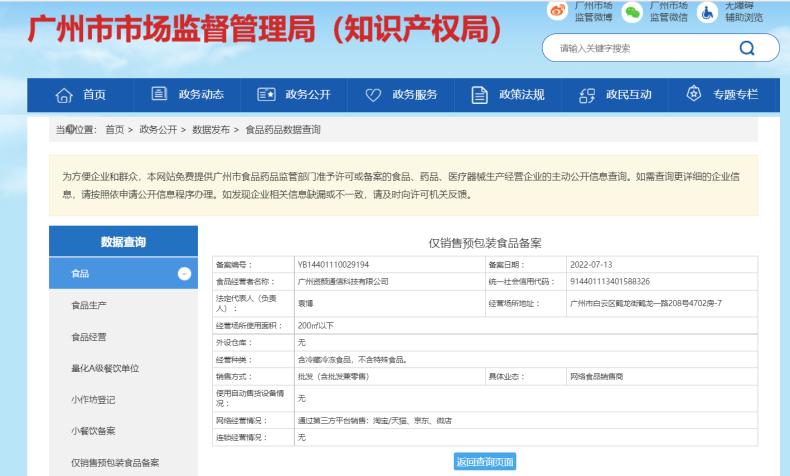The height and width of the screenshot is (476, 790).
Task: Follow the 政务公开 breadcrumb link
Action: coord(158,130)
